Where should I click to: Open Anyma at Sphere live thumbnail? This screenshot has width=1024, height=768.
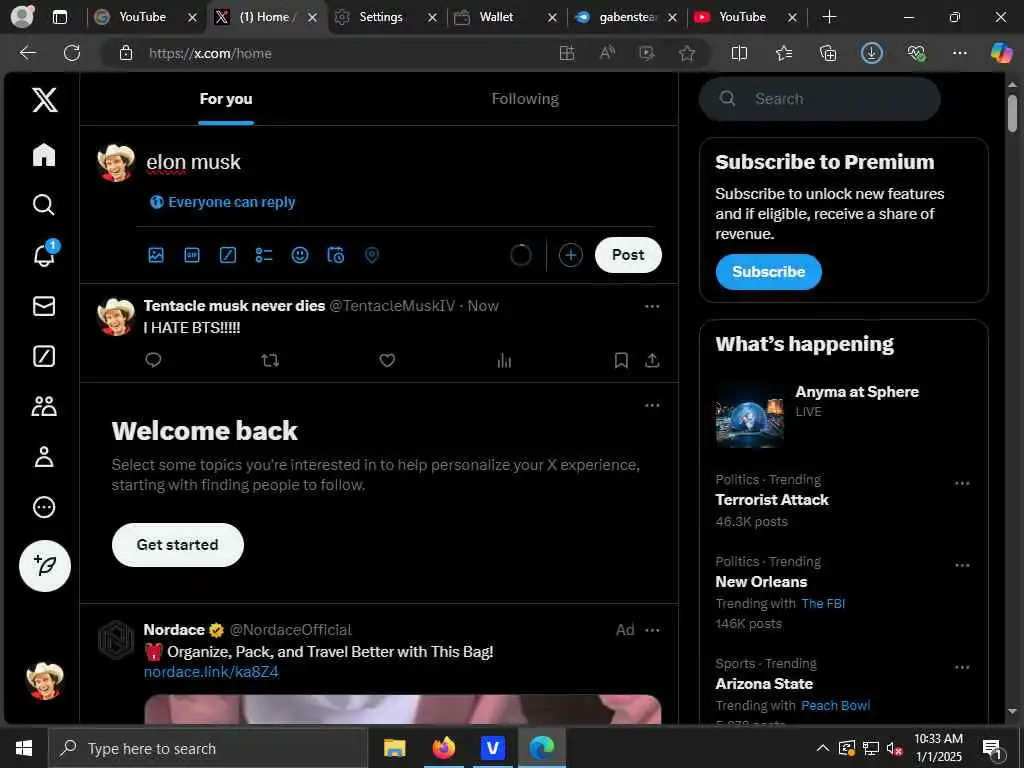tap(749, 415)
